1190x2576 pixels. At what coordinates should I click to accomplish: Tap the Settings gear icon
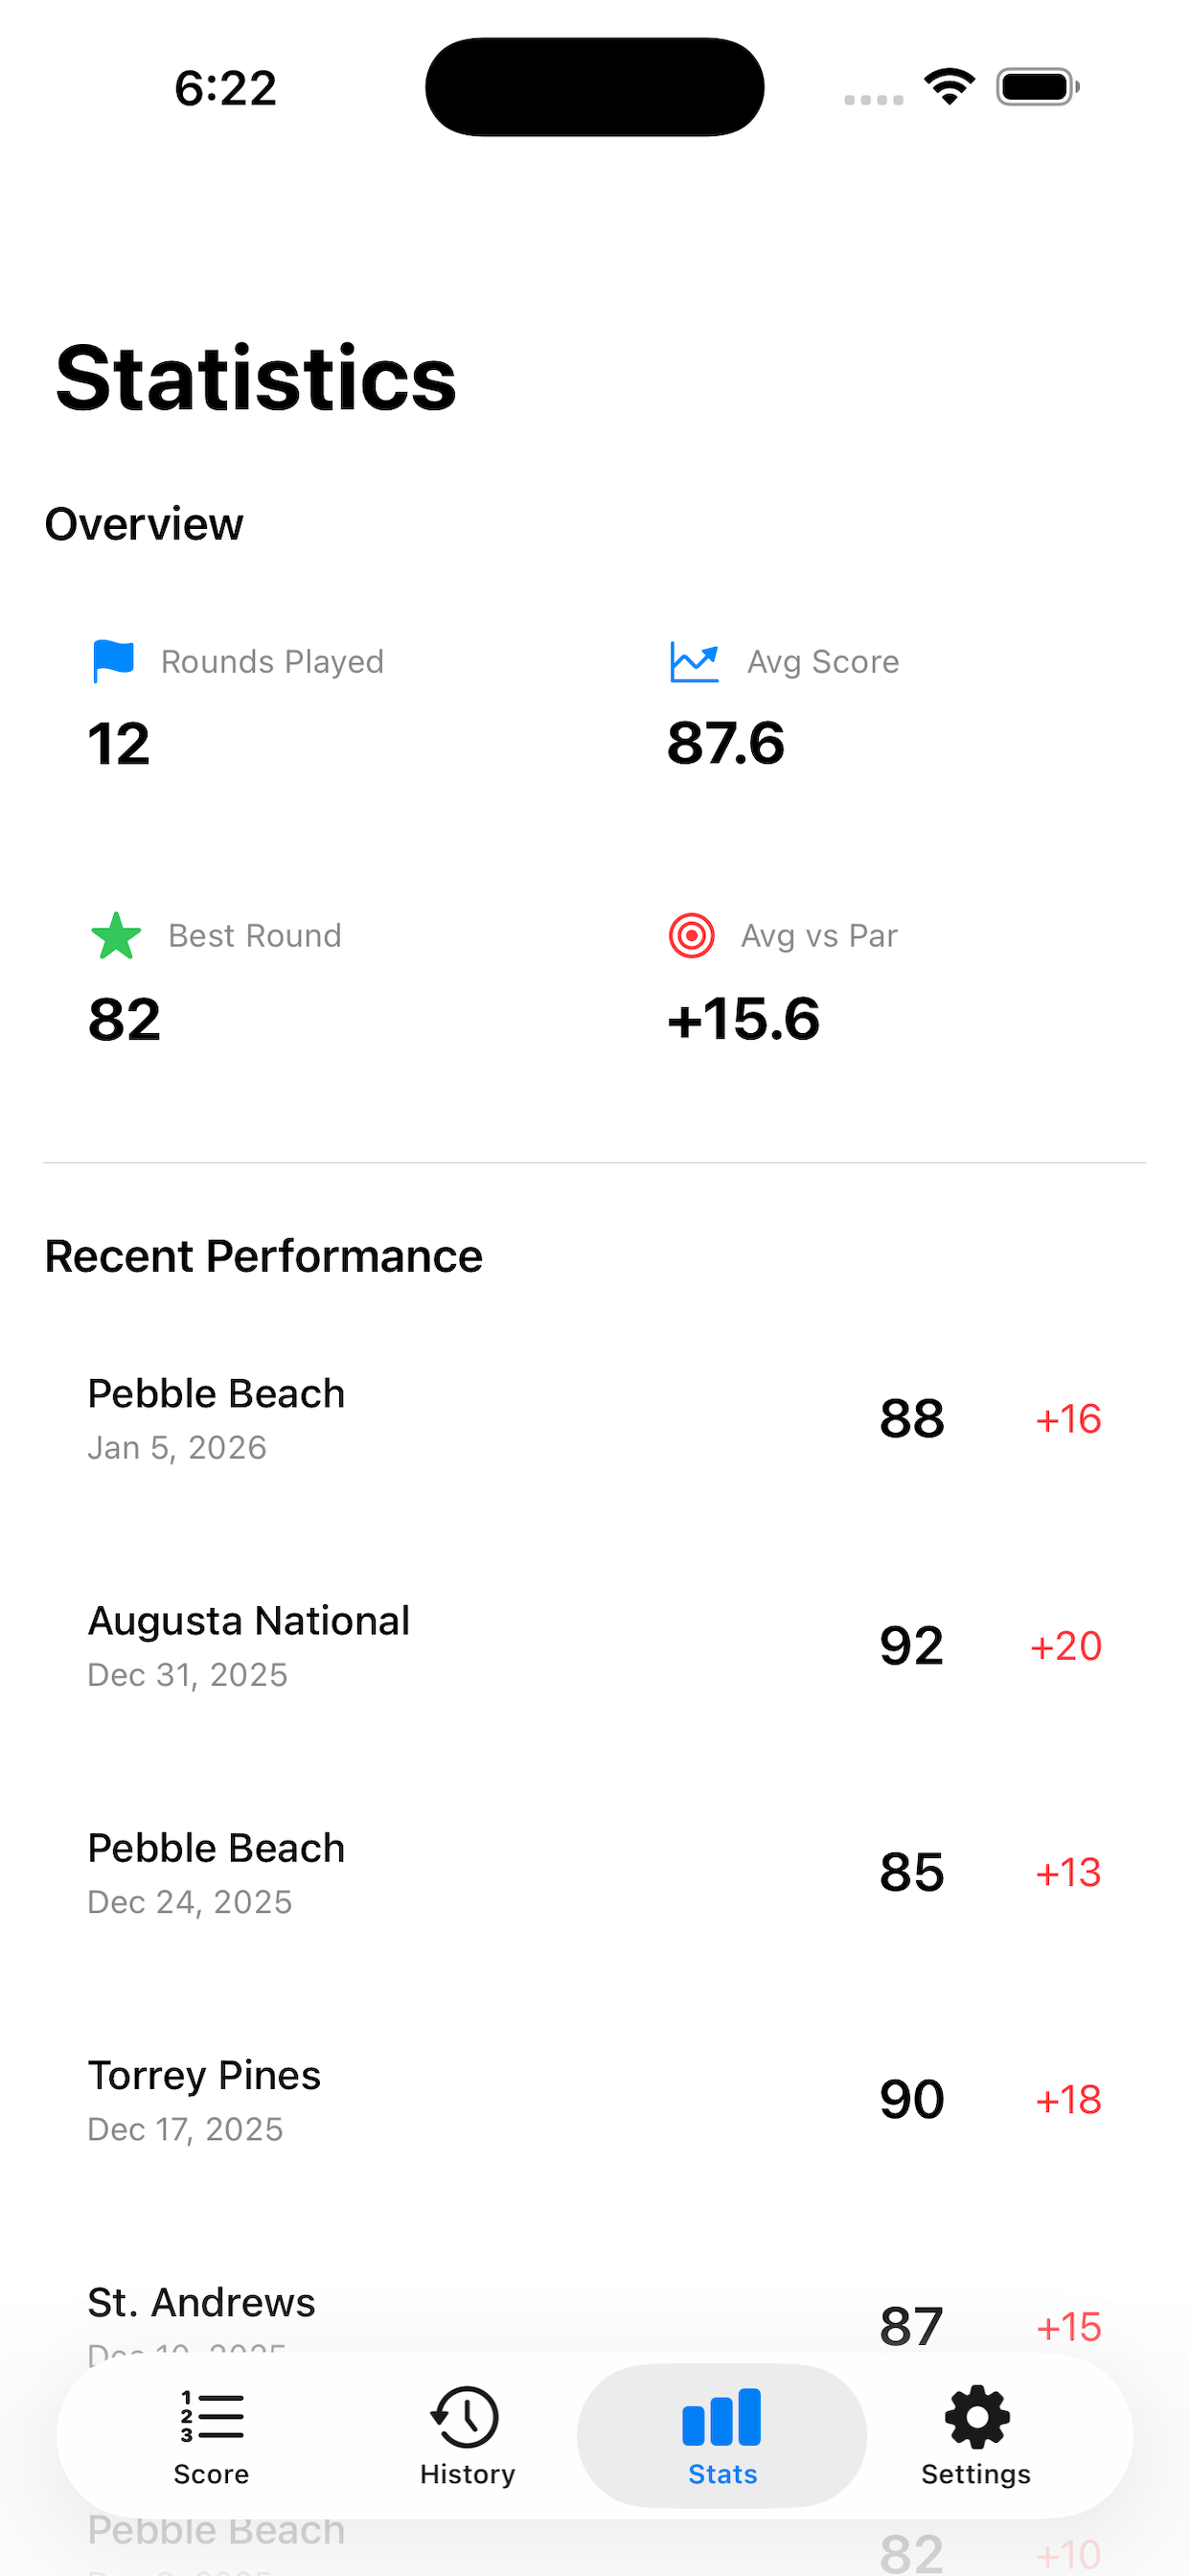tap(976, 2418)
